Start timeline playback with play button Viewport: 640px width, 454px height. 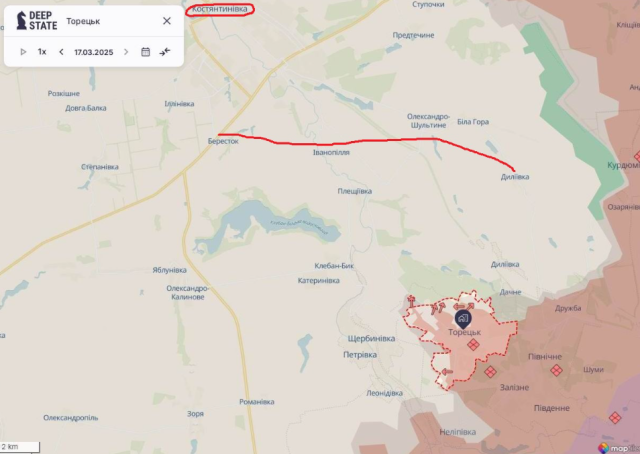(23, 52)
